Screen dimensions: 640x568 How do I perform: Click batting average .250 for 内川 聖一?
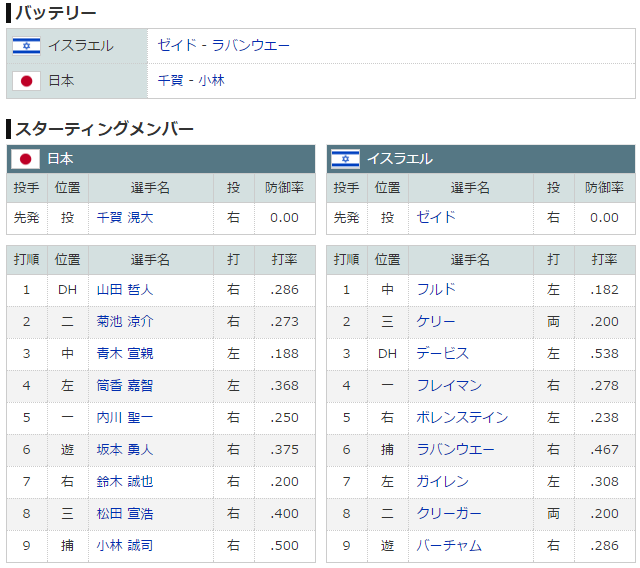[284, 417]
